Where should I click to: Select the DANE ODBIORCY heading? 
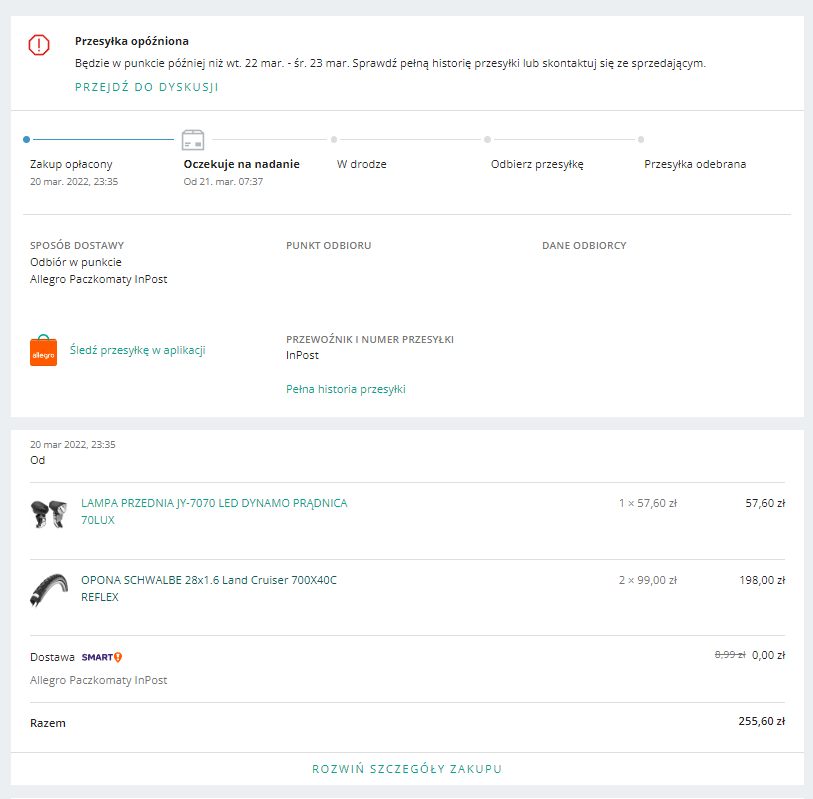pos(584,246)
